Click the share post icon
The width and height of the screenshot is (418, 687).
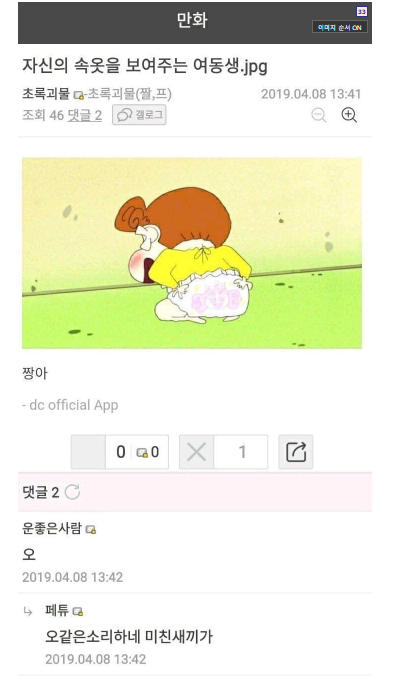296,452
